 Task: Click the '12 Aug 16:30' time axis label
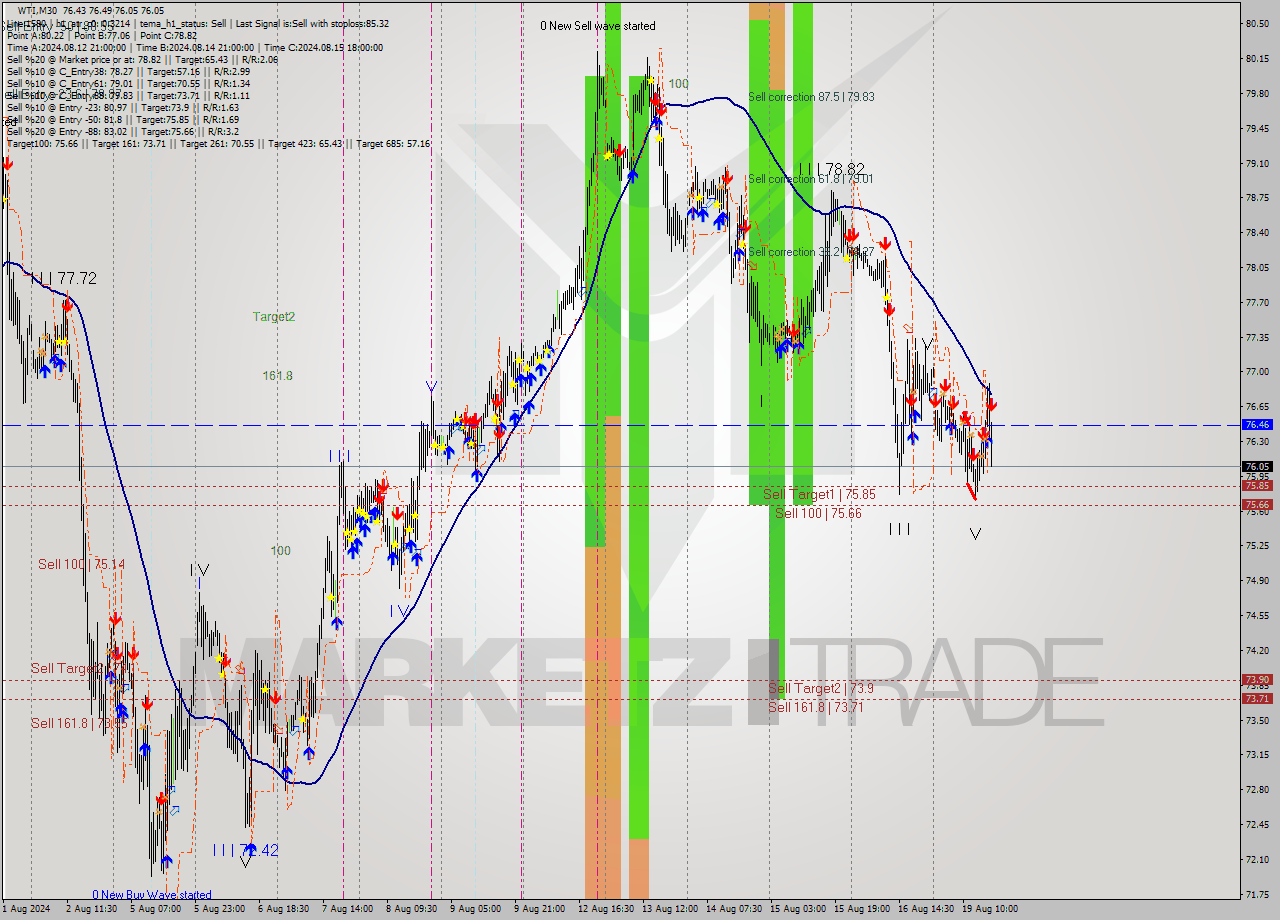tap(604, 909)
